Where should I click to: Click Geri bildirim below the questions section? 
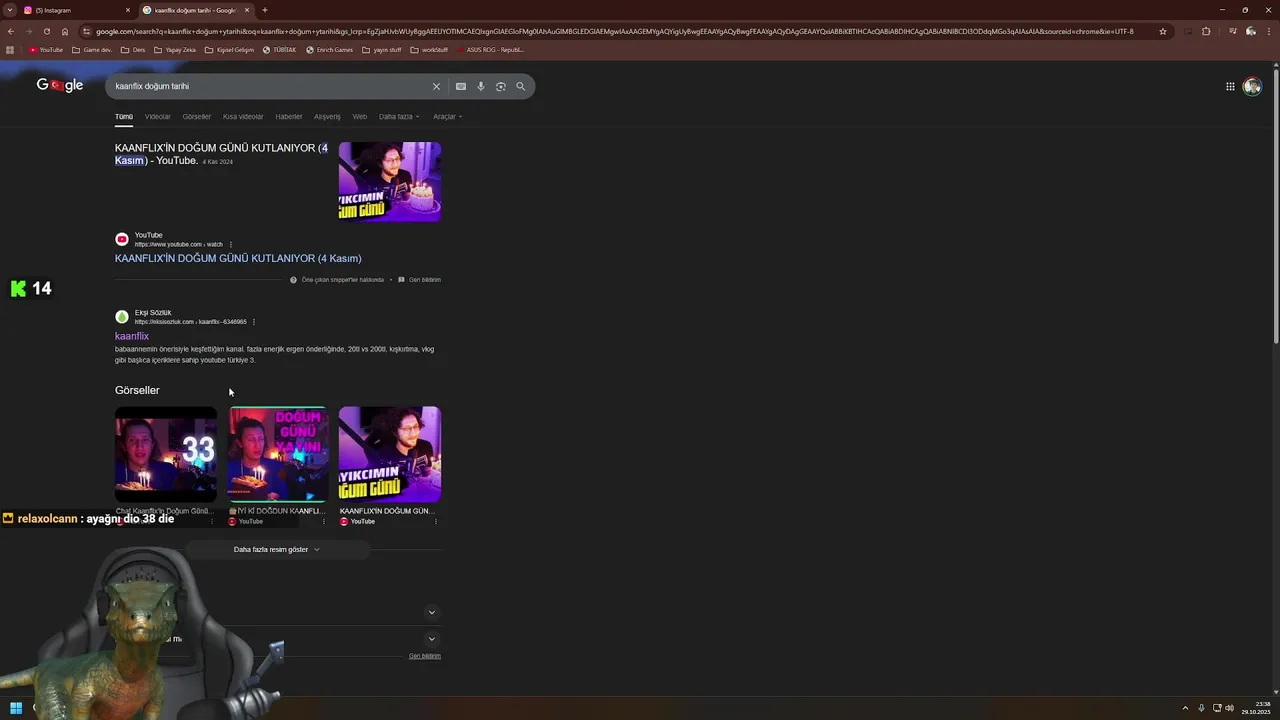coord(425,656)
